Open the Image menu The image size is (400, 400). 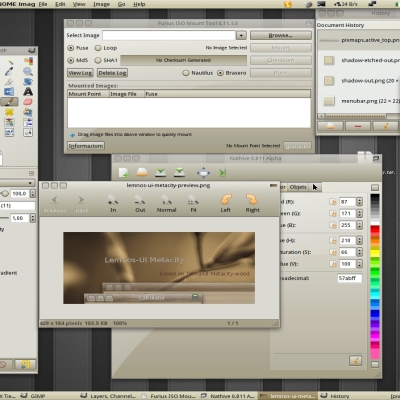pyautogui.click(x=101, y=4)
